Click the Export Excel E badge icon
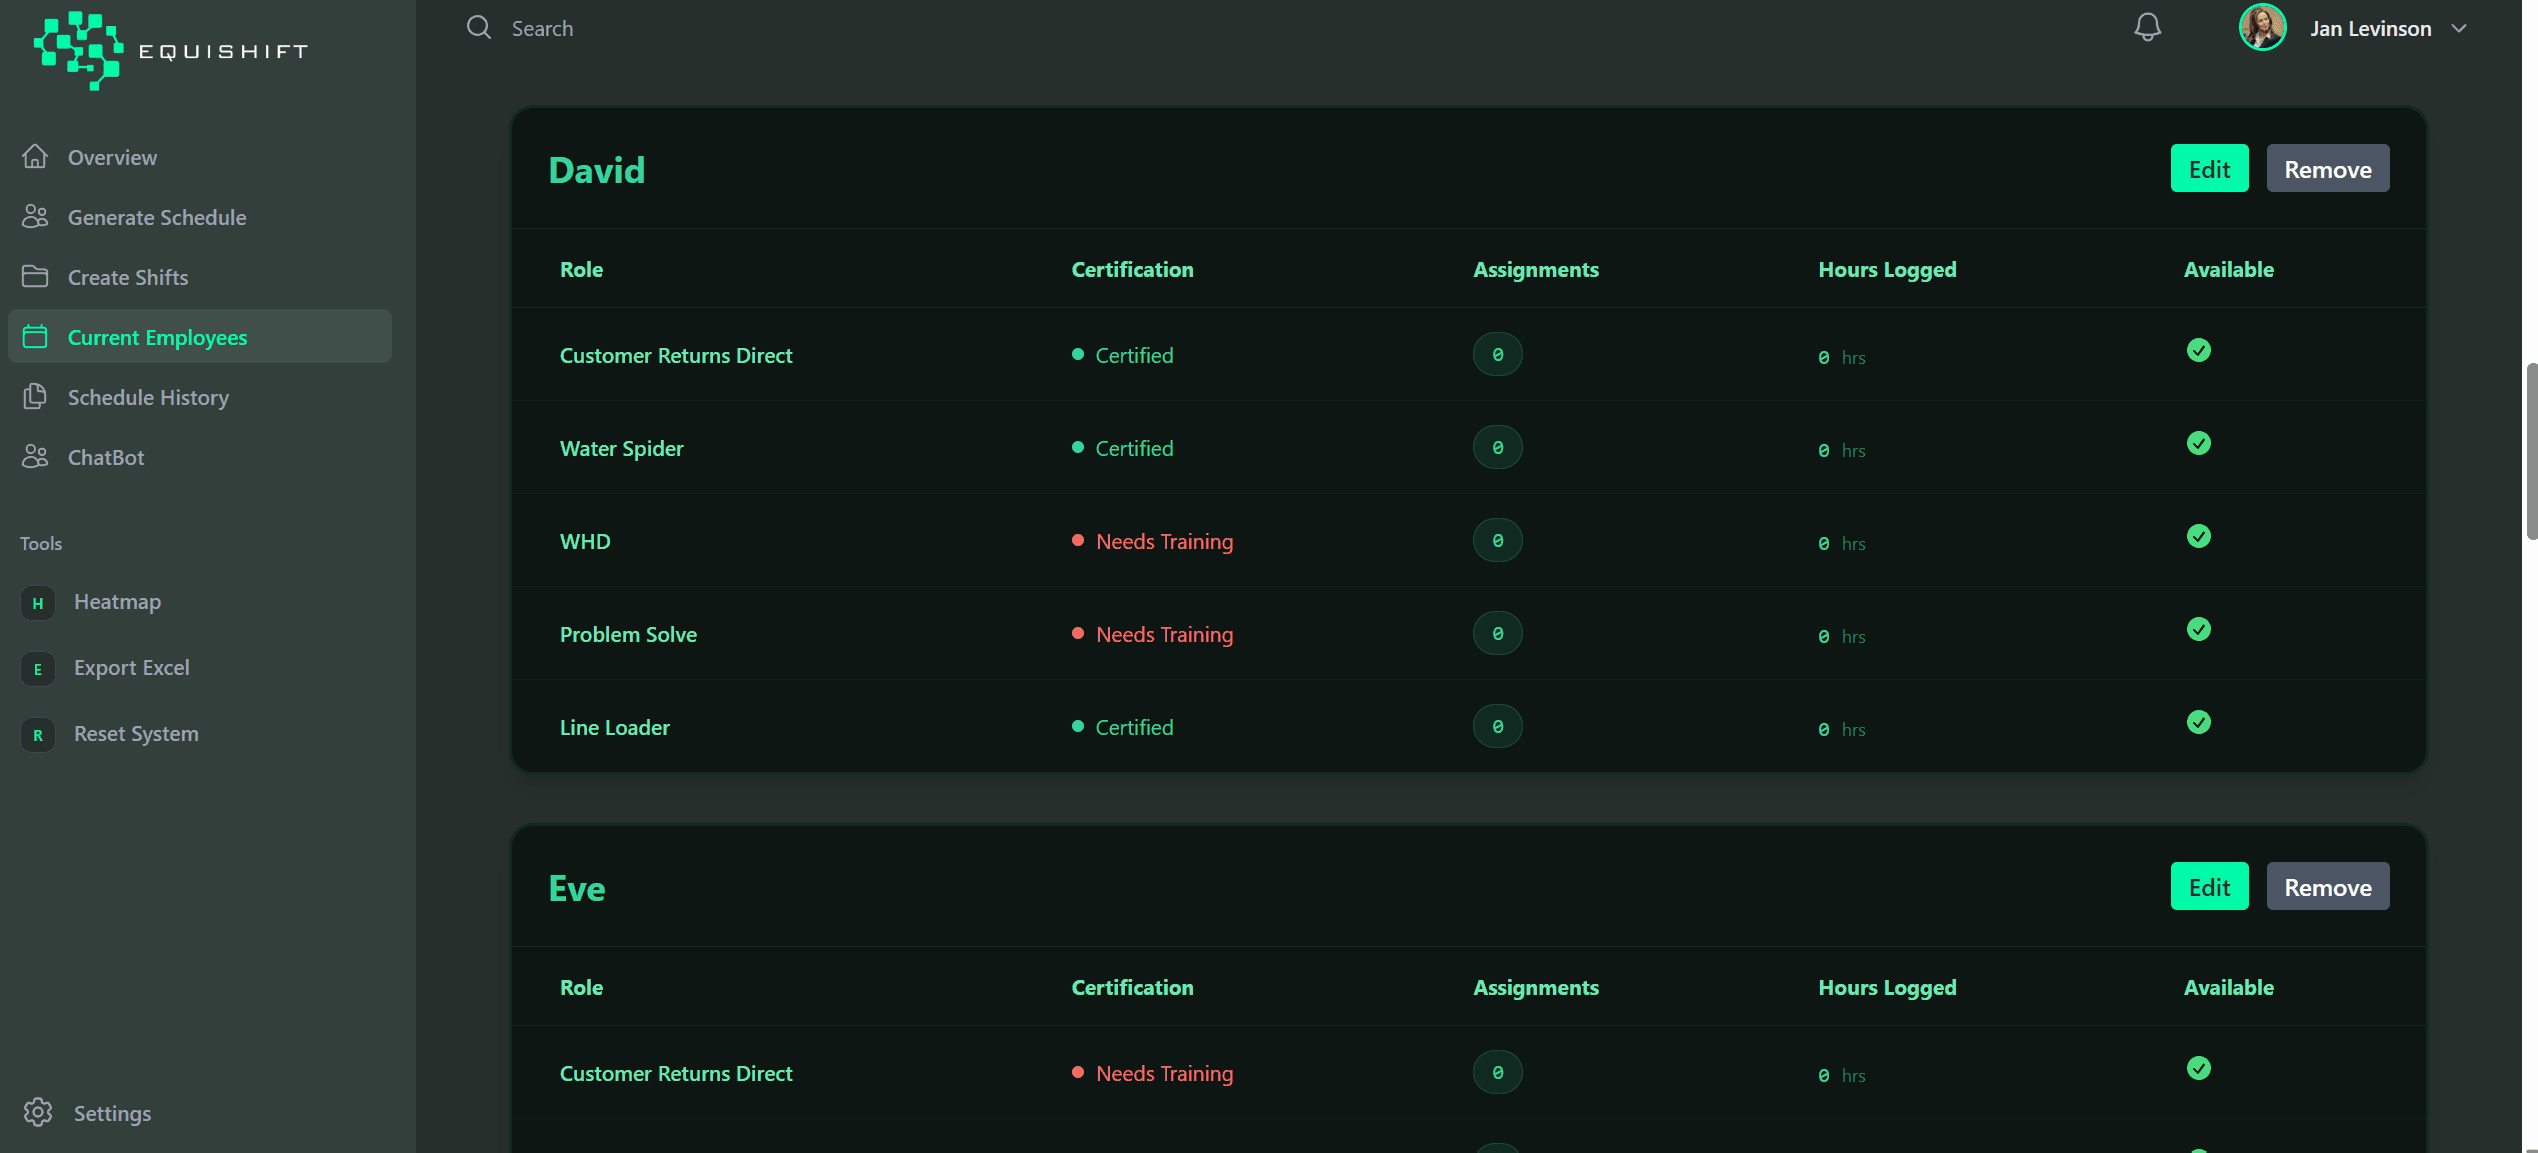 coord(38,668)
